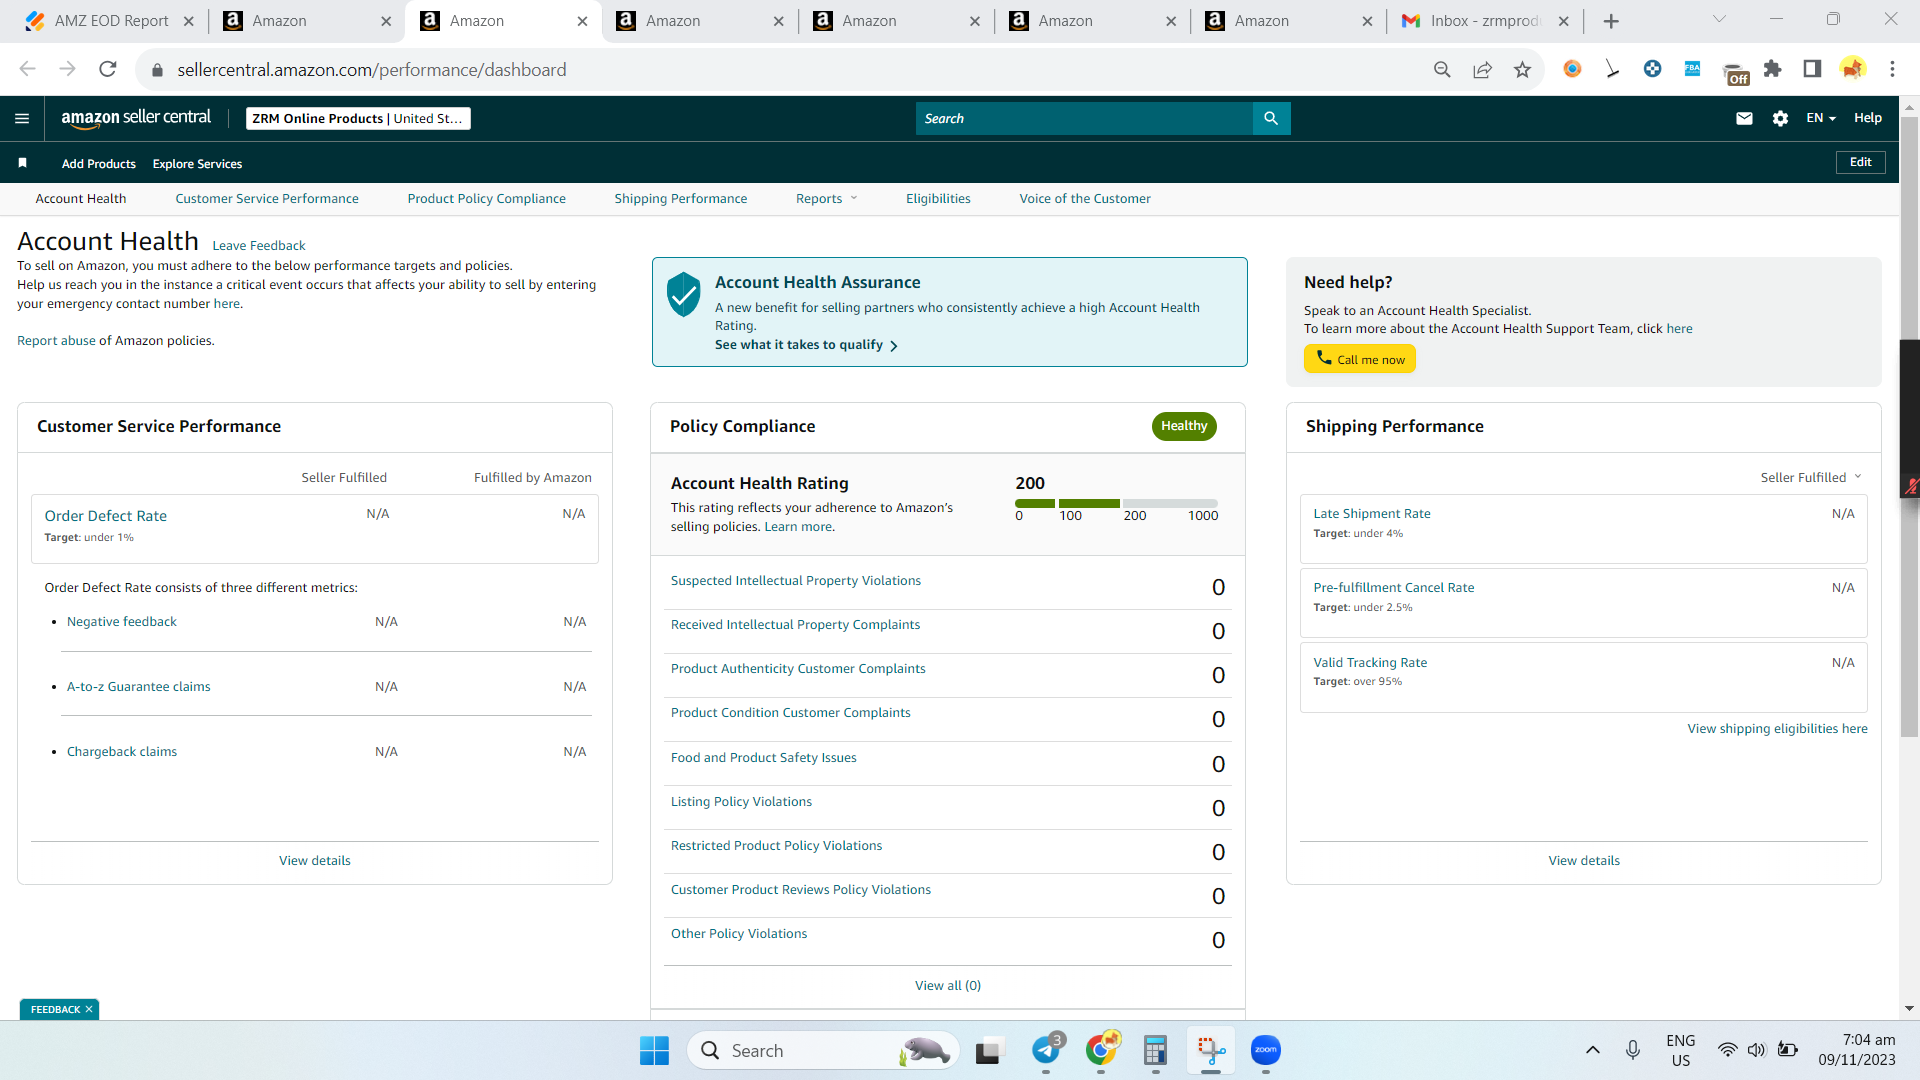The width and height of the screenshot is (1920, 1080).
Task: Open the Wi-Fi network icon in system tray
Action: tap(1727, 1050)
